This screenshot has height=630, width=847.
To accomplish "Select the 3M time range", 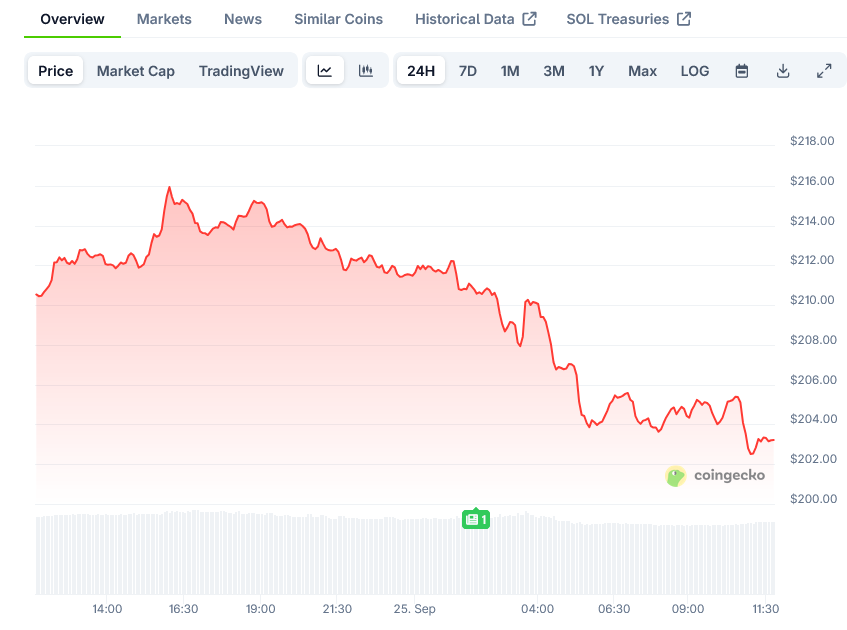I will pos(554,71).
